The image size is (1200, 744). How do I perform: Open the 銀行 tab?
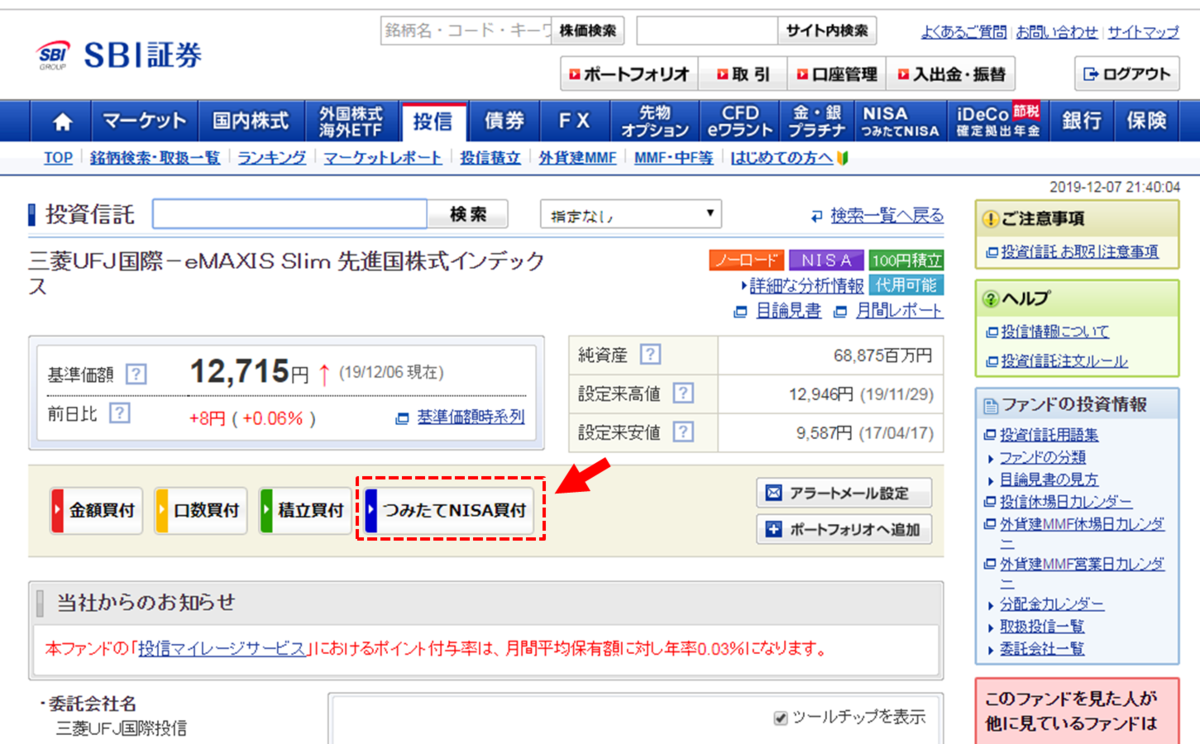click(x=1082, y=122)
